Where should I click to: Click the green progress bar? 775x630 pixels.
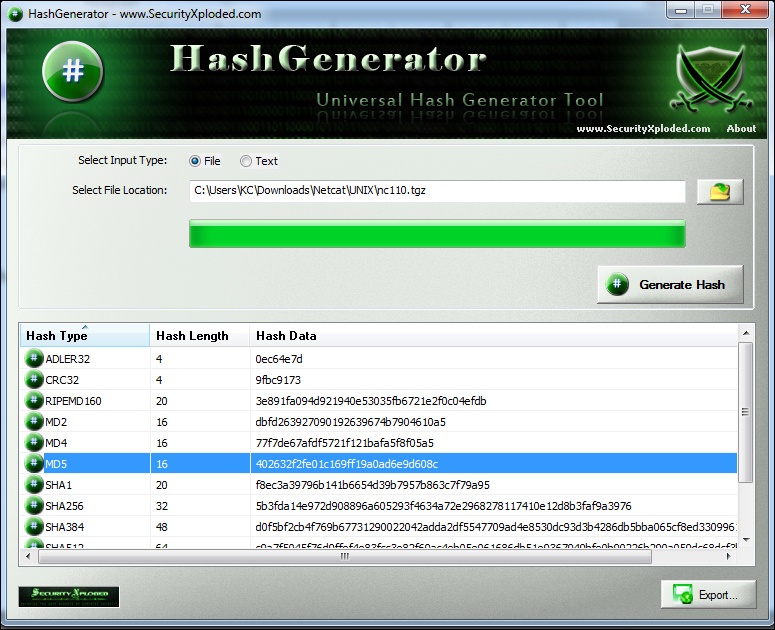(x=437, y=234)
